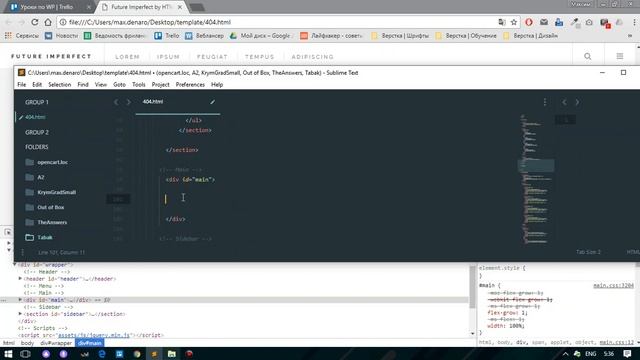Bookmark this page with the star icon
The height and width of the screenshot is (360, 640).
(514, 22)
